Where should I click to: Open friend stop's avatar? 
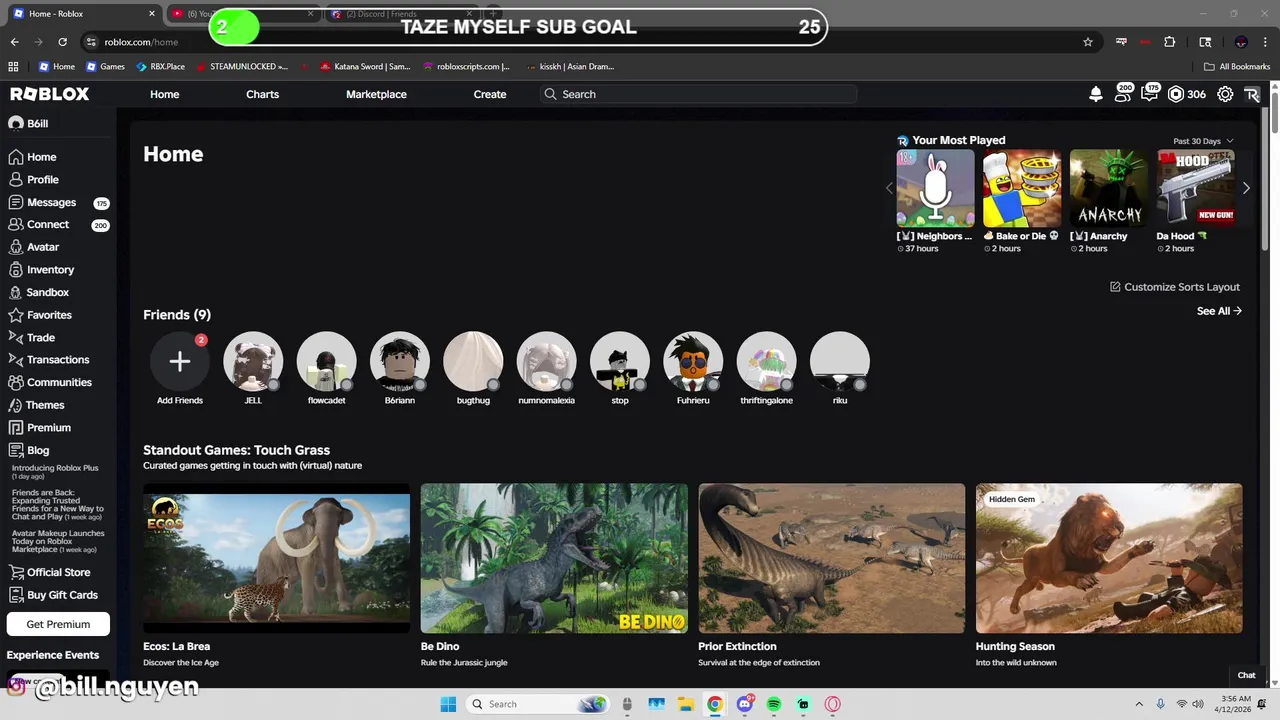pyautogui.click(x=620, y=361)
